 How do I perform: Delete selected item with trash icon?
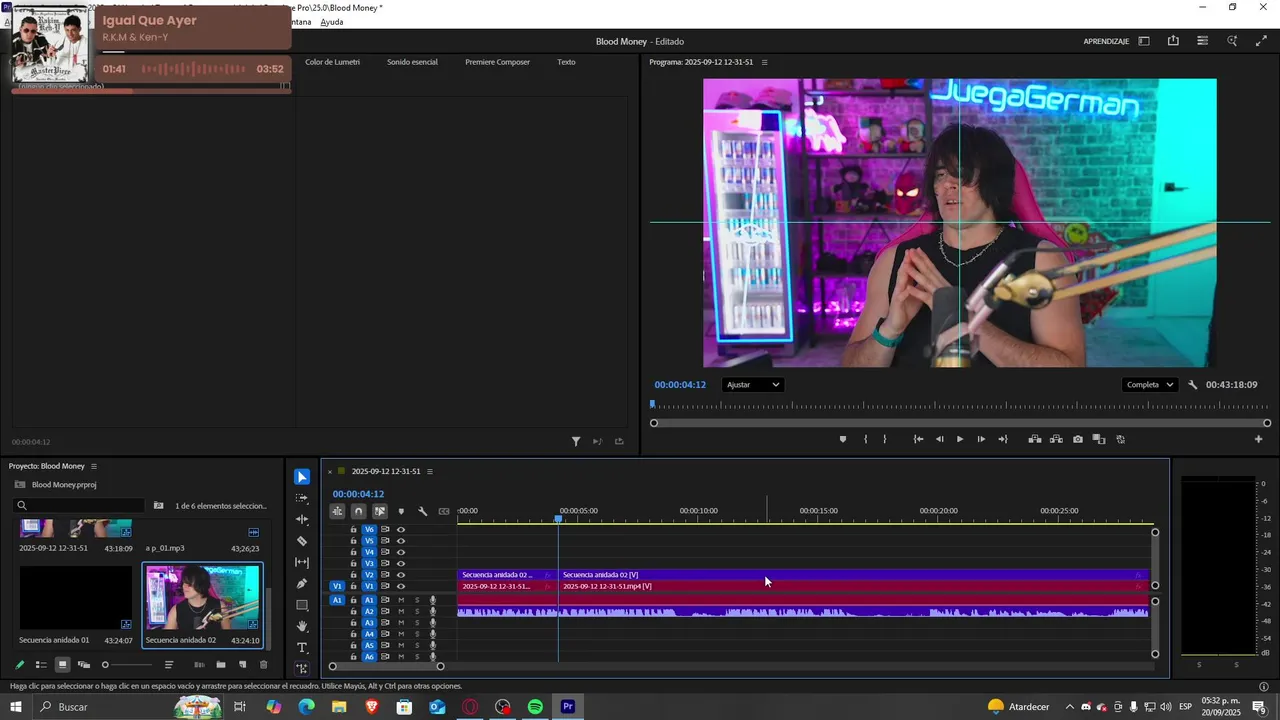point(264,665)
